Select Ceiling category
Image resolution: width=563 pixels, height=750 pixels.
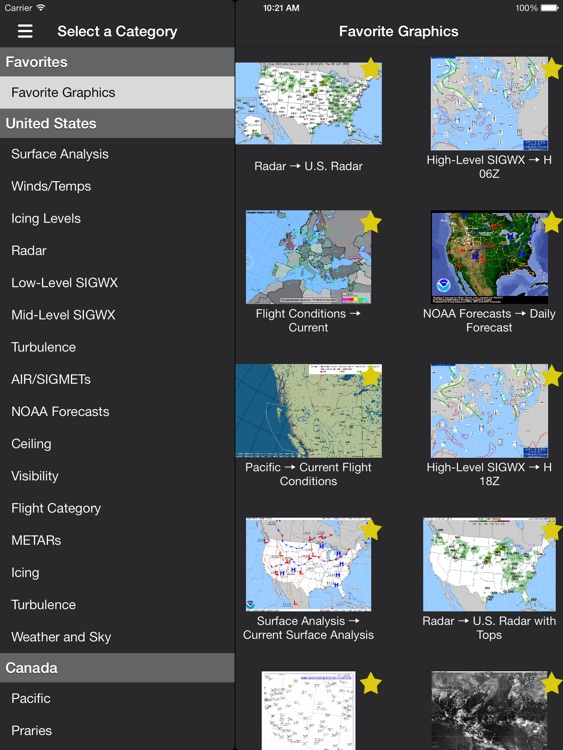click(x=117, y=443)
